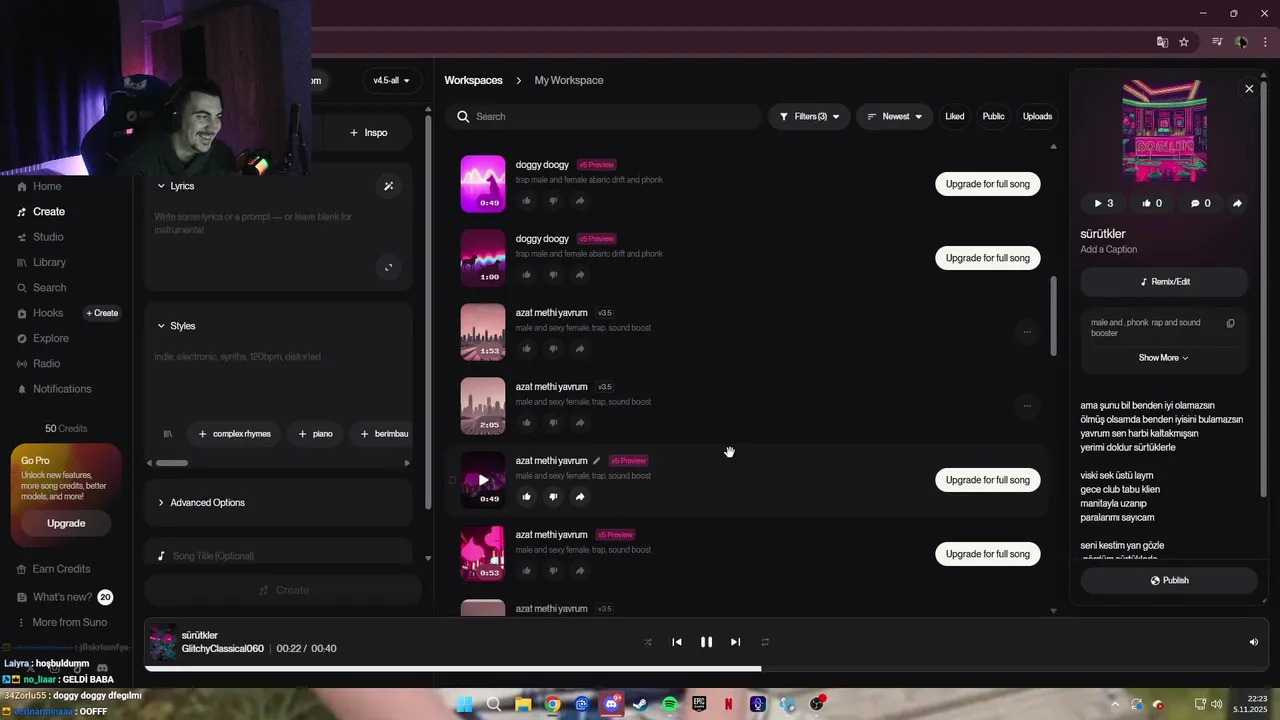The height and width of the screenshot is (720, 1280).
Task: Like the 1:53 azat methi yavrum song
Action: click(x=527, y=349)
